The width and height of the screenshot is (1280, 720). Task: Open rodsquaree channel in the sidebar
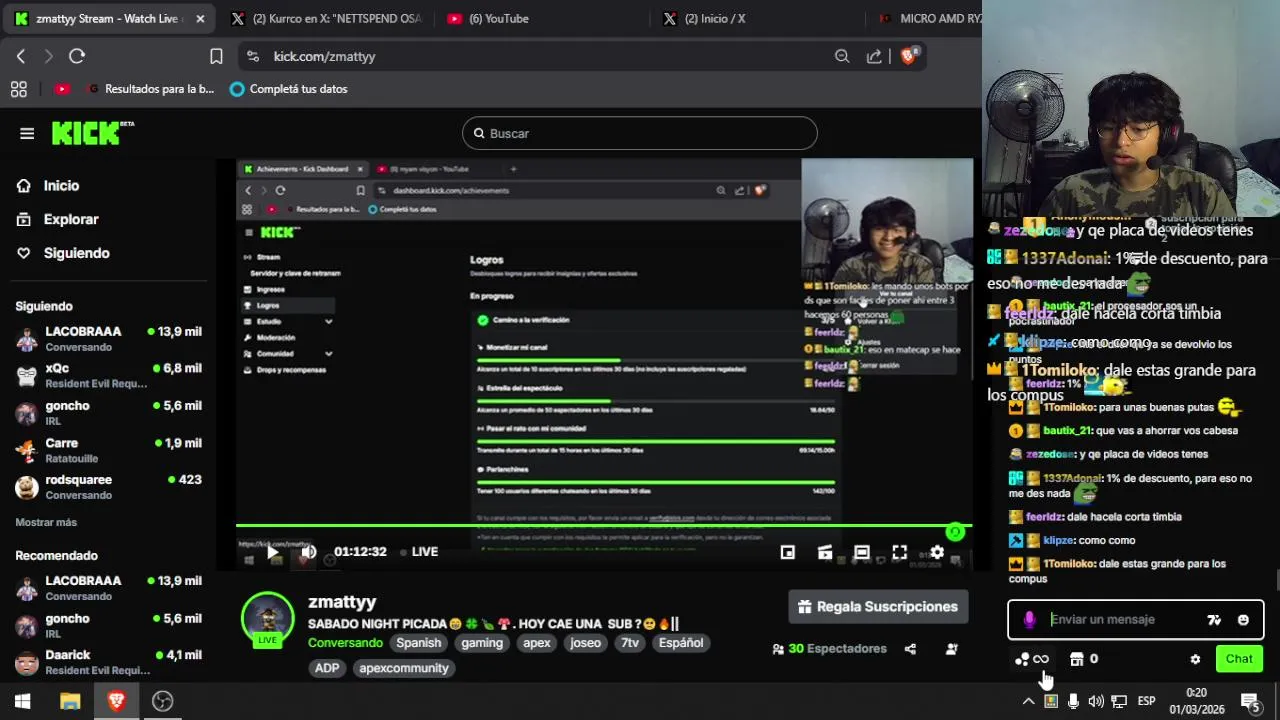coord(108,487)
